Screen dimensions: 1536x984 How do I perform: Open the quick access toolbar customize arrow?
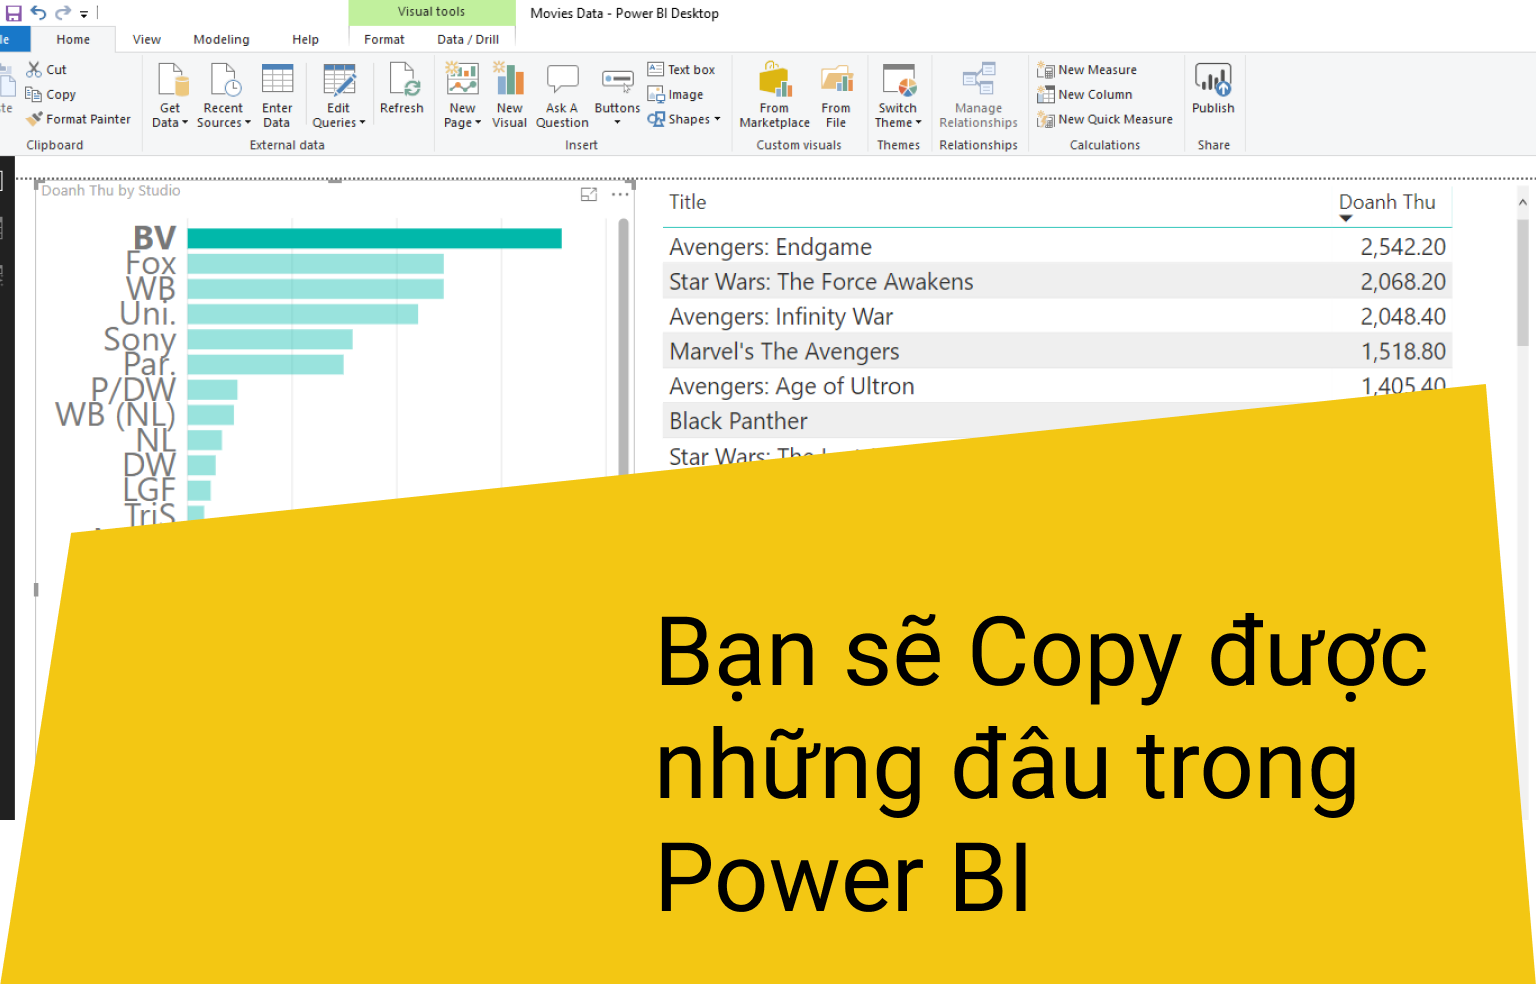[x=84, y=14]
